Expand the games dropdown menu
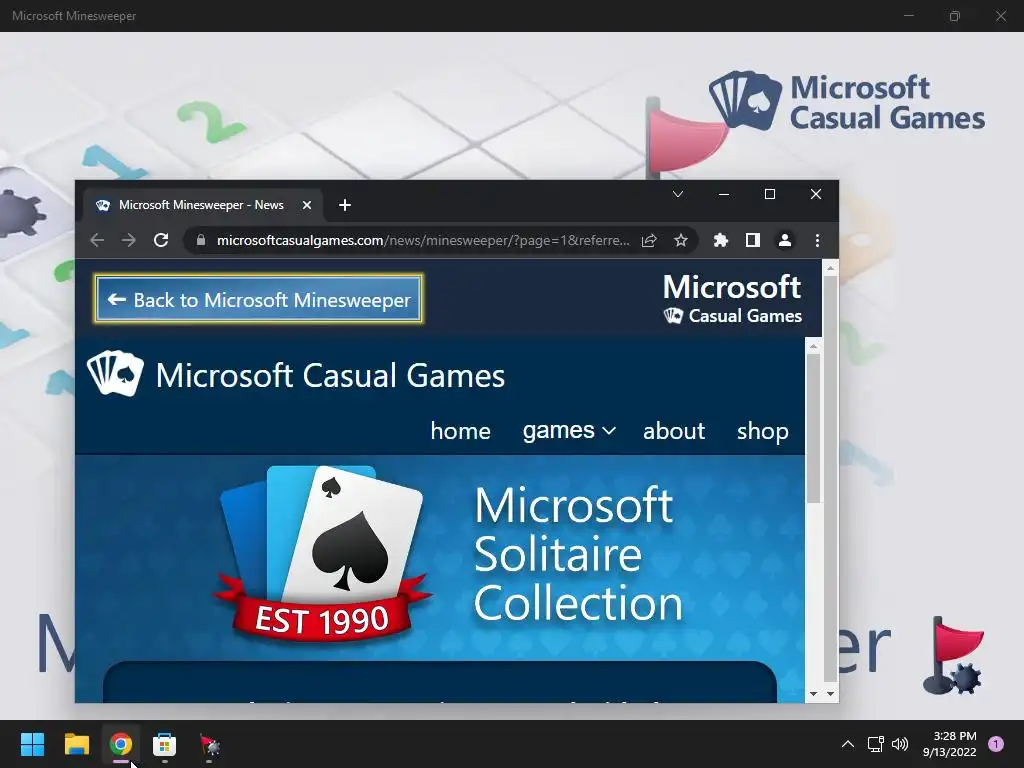1024x768 pixels. (x=569, y=431)
